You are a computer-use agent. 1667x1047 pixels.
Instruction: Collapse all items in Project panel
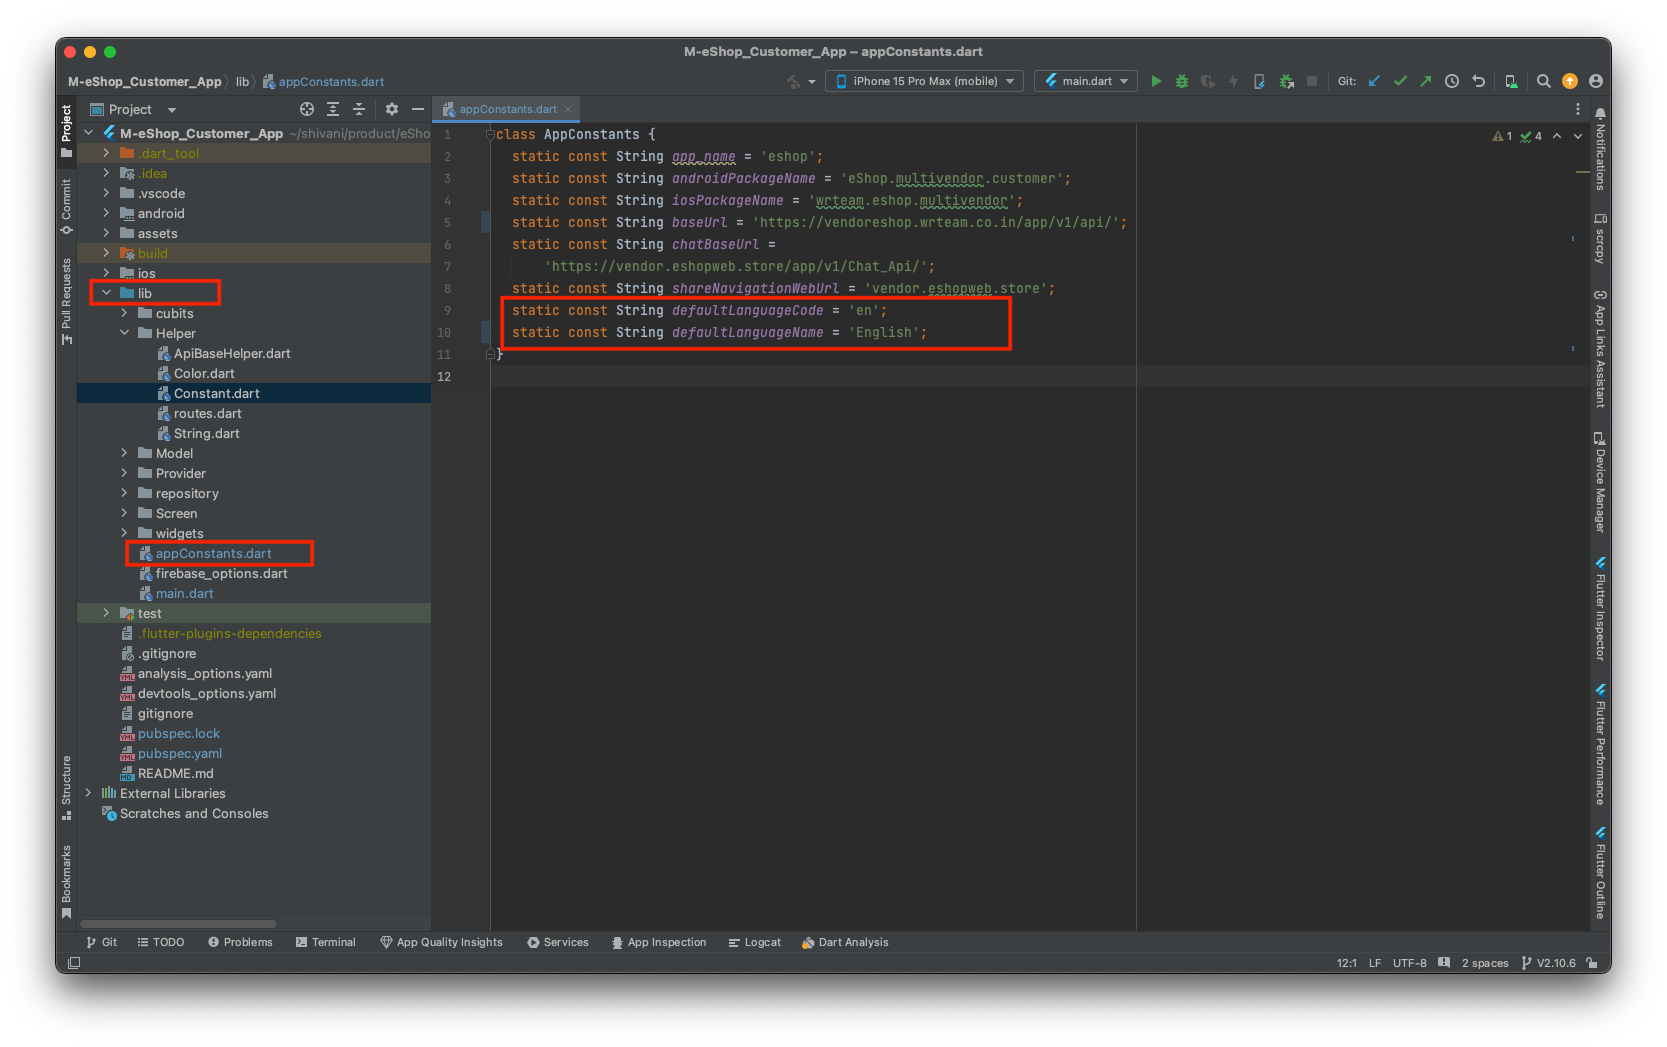tap(359, 109)
